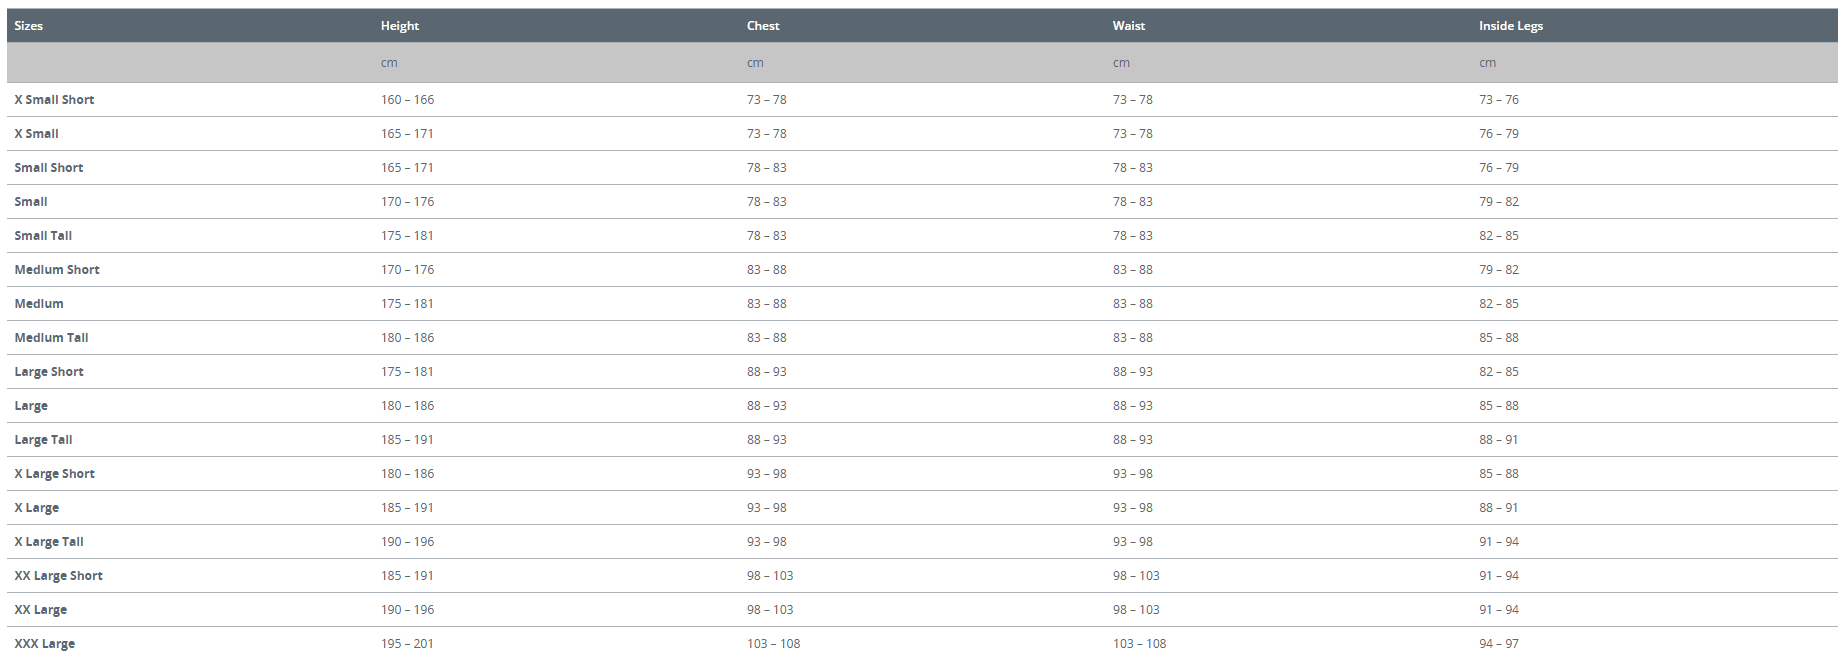Click the Medium Short row label

tap(57, 270)
